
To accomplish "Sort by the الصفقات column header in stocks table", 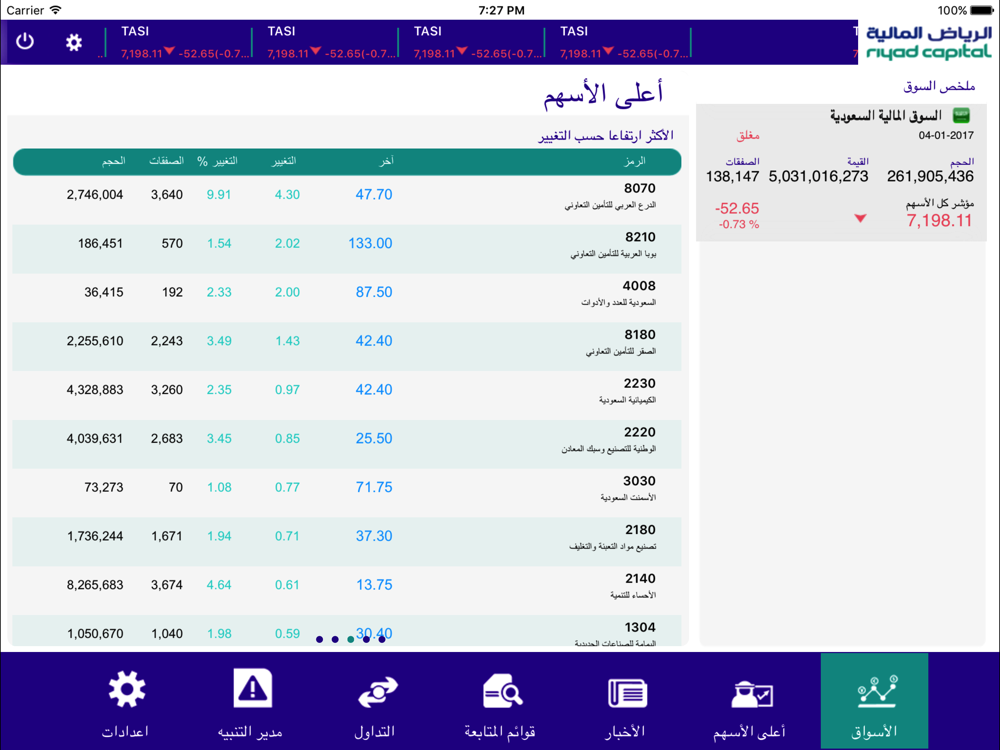I will point(166,161).
